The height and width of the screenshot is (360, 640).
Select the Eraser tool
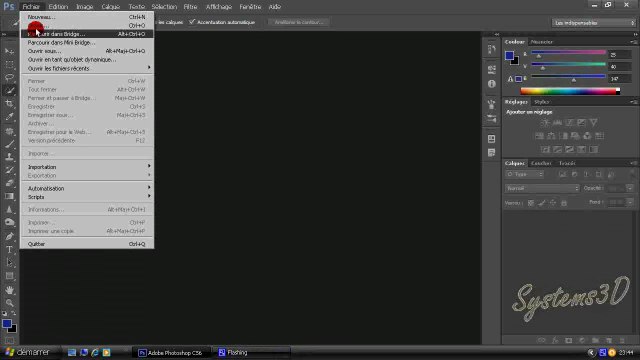tap(9, 183)
